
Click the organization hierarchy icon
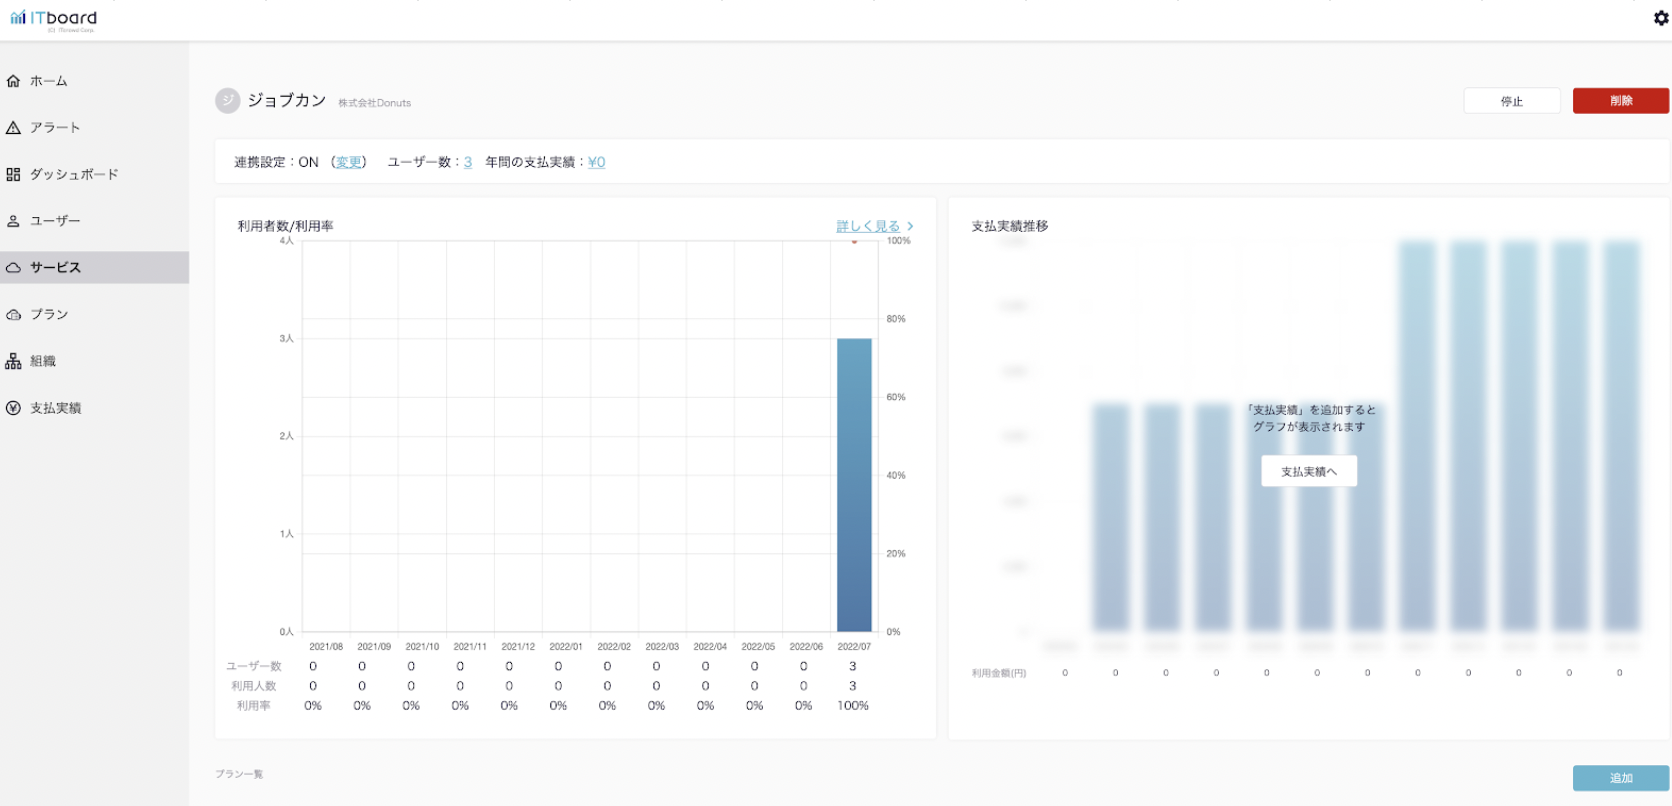13,361
